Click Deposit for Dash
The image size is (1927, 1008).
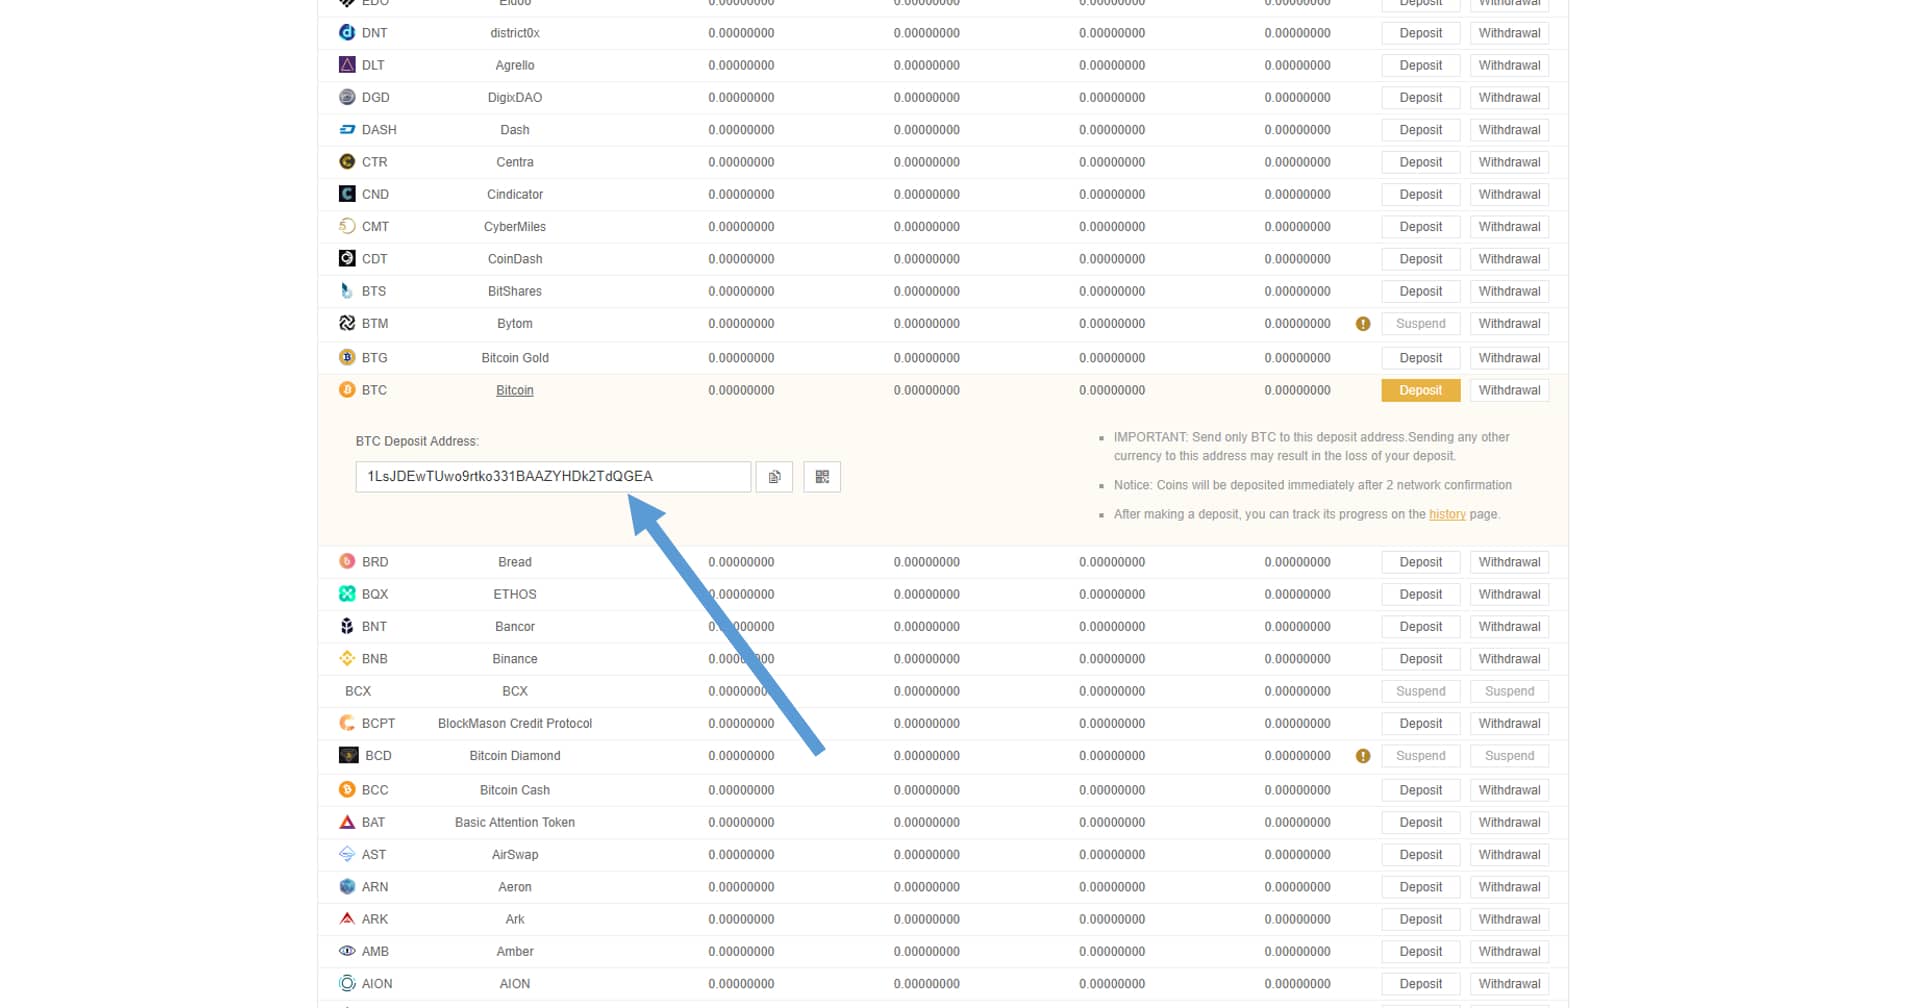pyautogui.click(x=1421, y=130)
